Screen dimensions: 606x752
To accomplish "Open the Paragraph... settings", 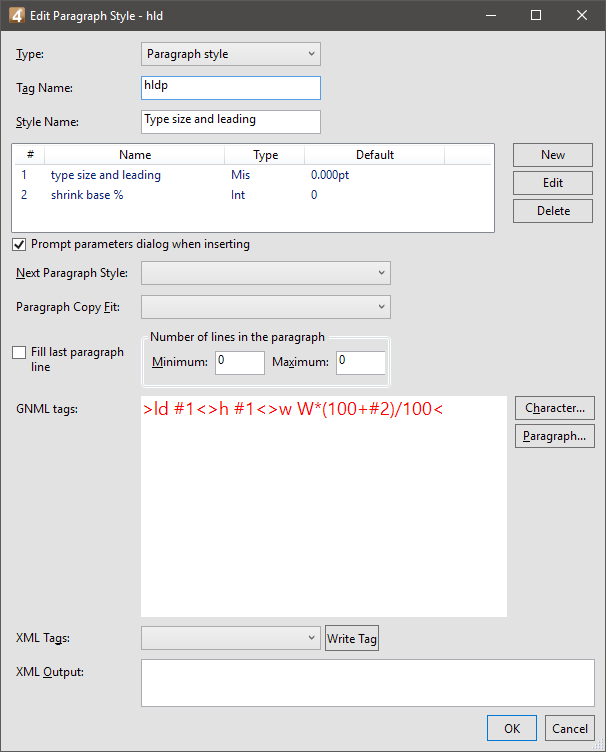I will point(555,436).
